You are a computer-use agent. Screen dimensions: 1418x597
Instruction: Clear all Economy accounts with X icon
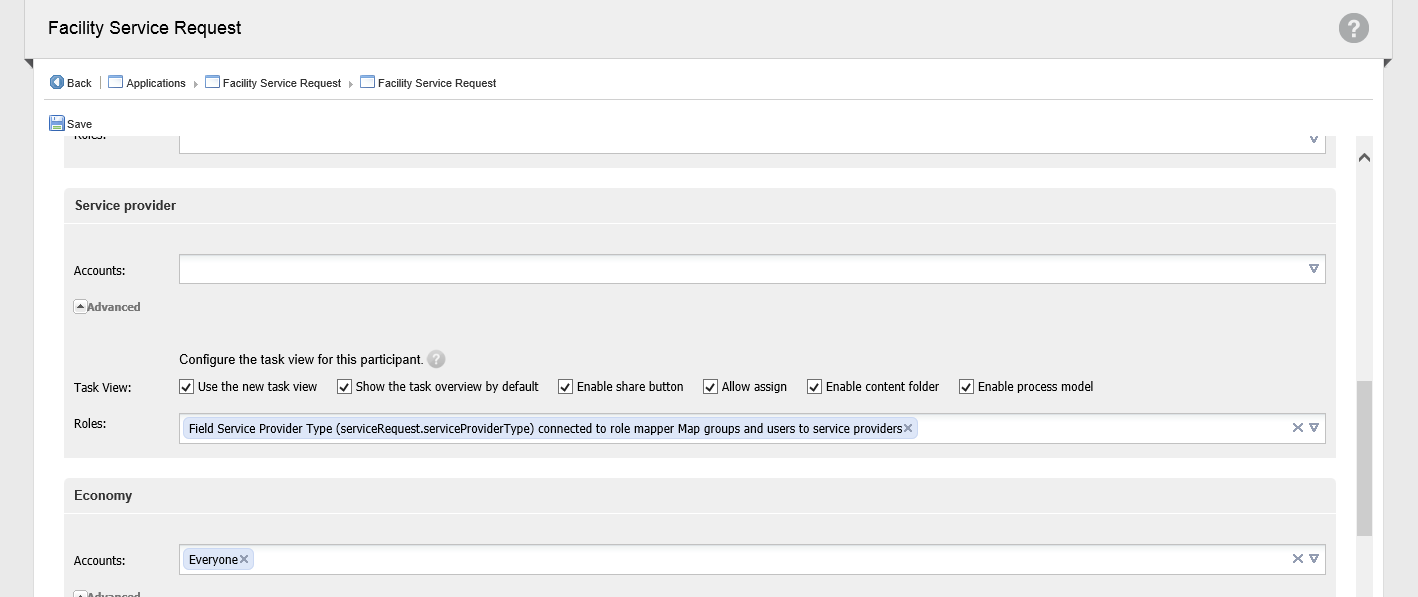pyautogui.click(x=1297, y=560)
